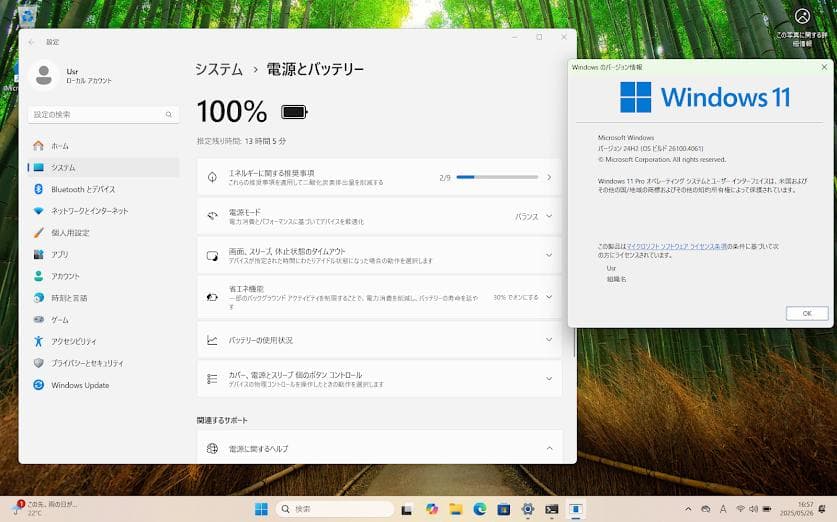Expand バッテリーの使用状況 section
This screenshot has height=522, width=837.
[379, 340]
